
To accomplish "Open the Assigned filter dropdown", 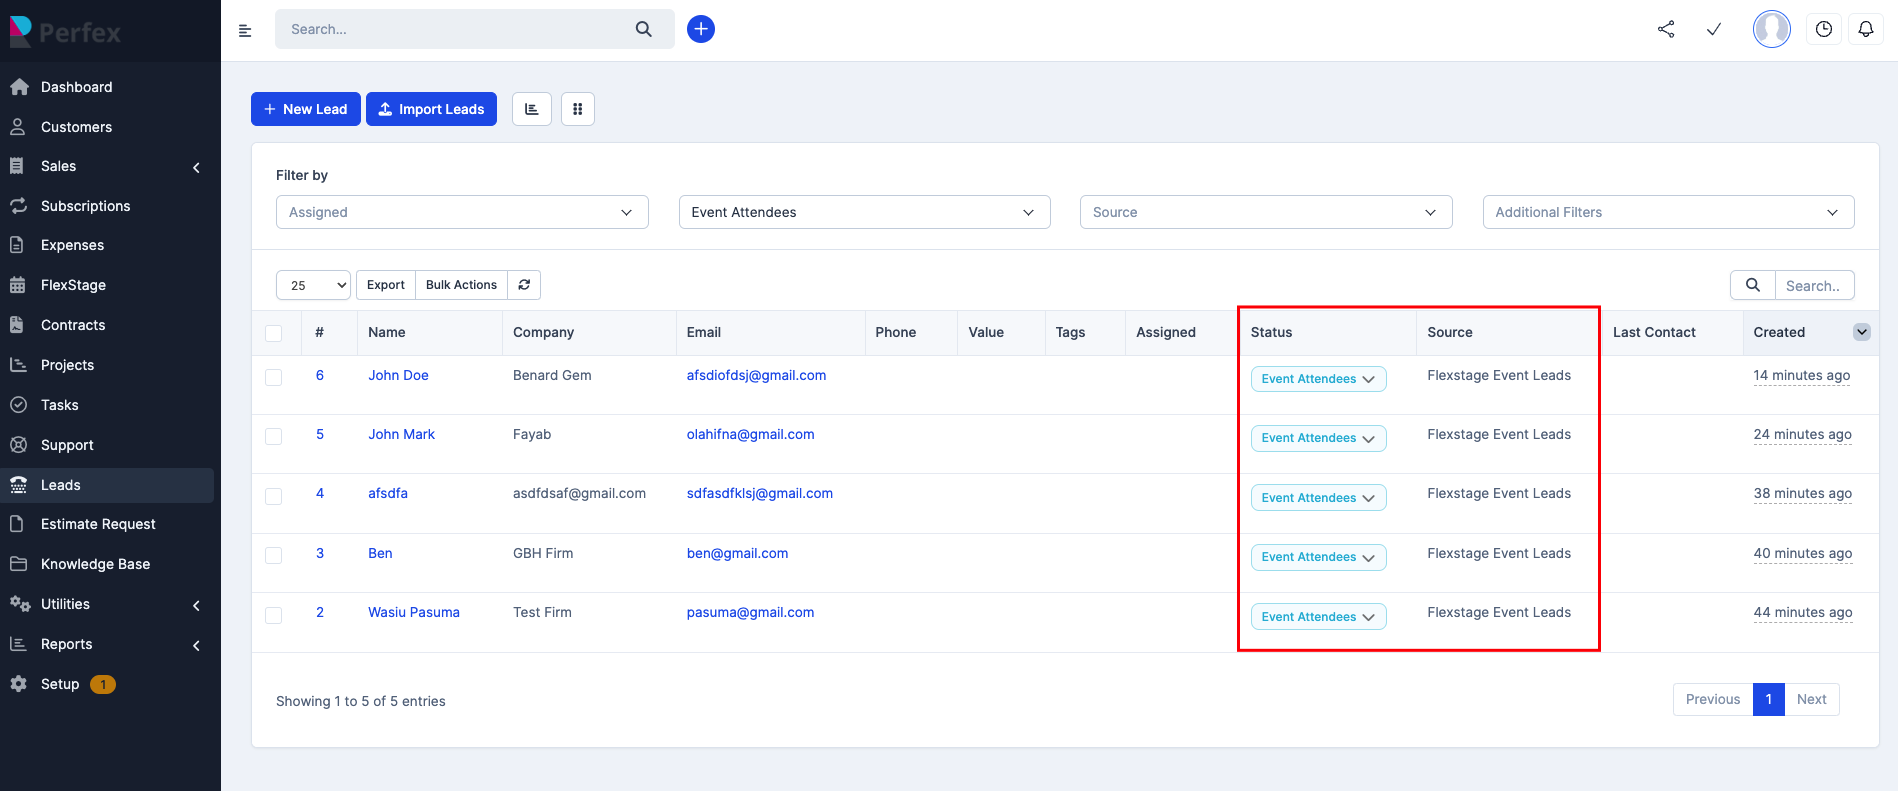I will [x=462, y=212].
